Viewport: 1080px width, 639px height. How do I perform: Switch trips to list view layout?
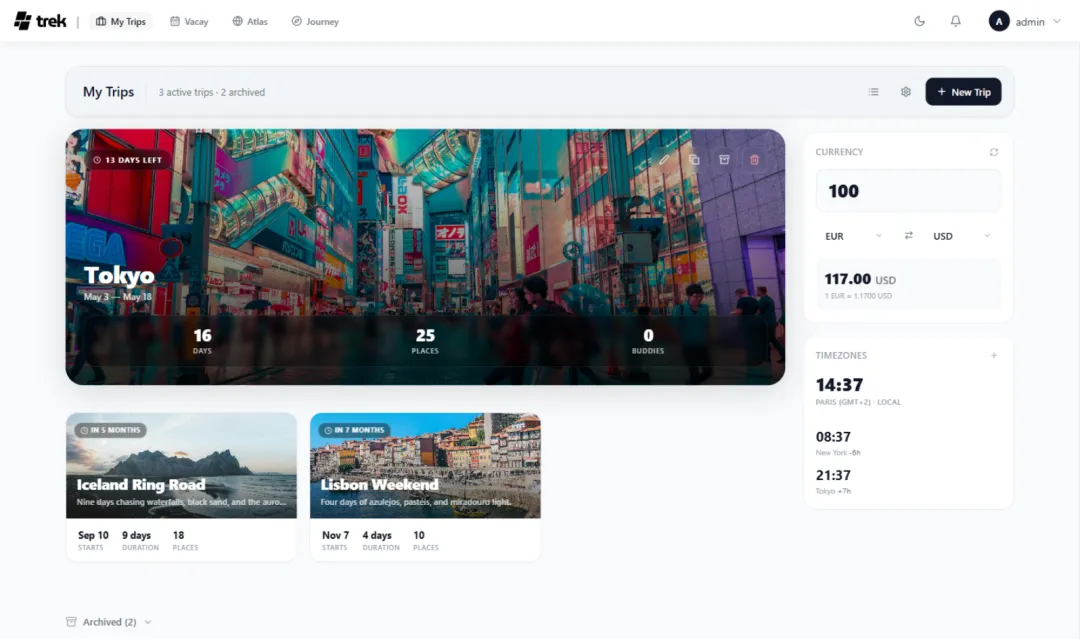[873, 91]
